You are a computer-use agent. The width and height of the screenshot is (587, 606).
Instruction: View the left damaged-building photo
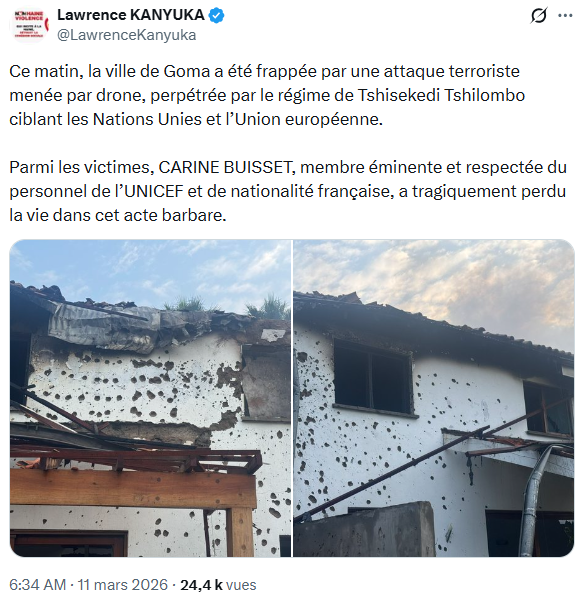pos(150,398)
